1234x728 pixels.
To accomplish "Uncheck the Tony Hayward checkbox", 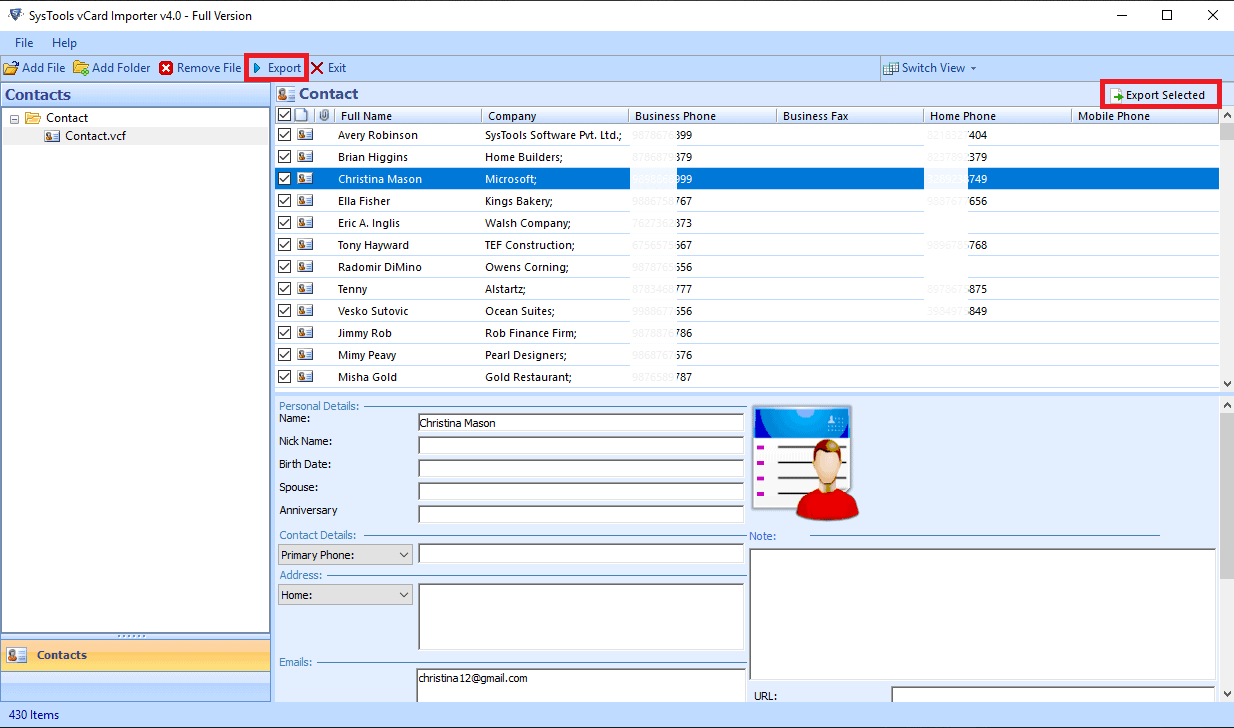I will click(x=284, y=245).
